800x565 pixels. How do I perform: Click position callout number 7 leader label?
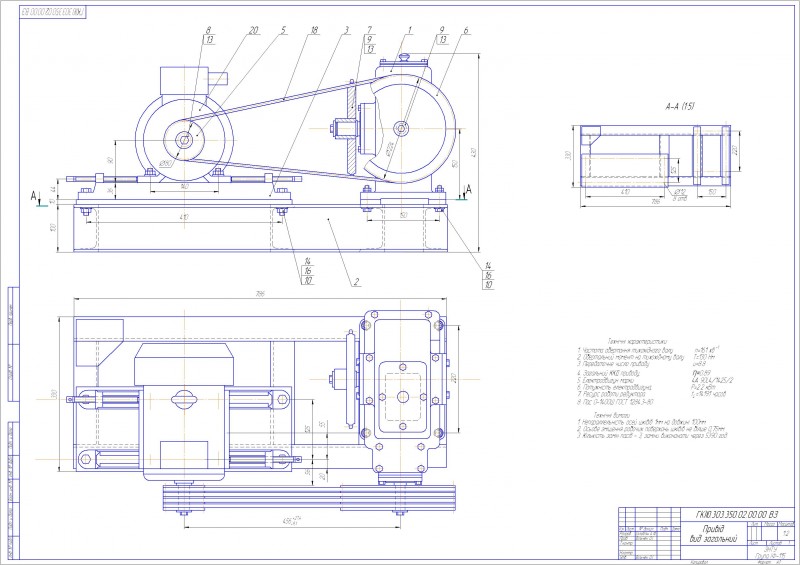click(369, 30)
